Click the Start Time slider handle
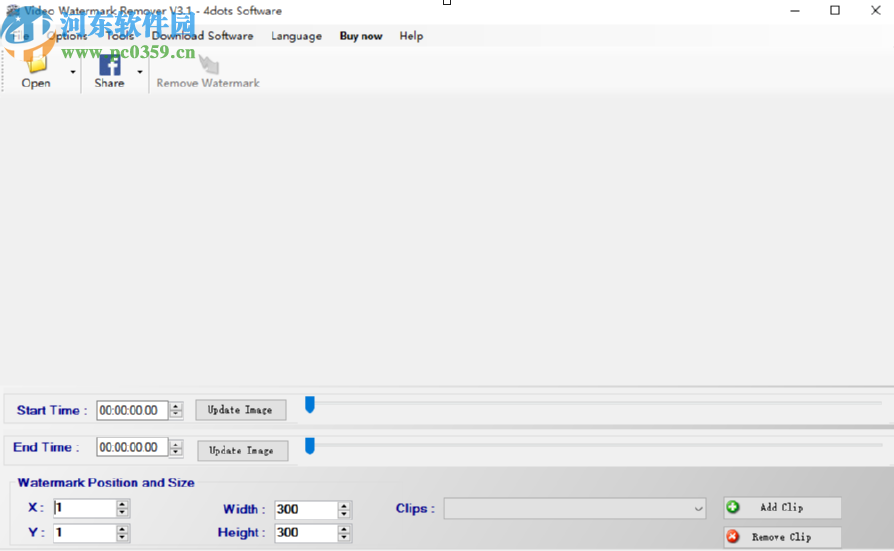Screen dimensions: 894x551 310,404
